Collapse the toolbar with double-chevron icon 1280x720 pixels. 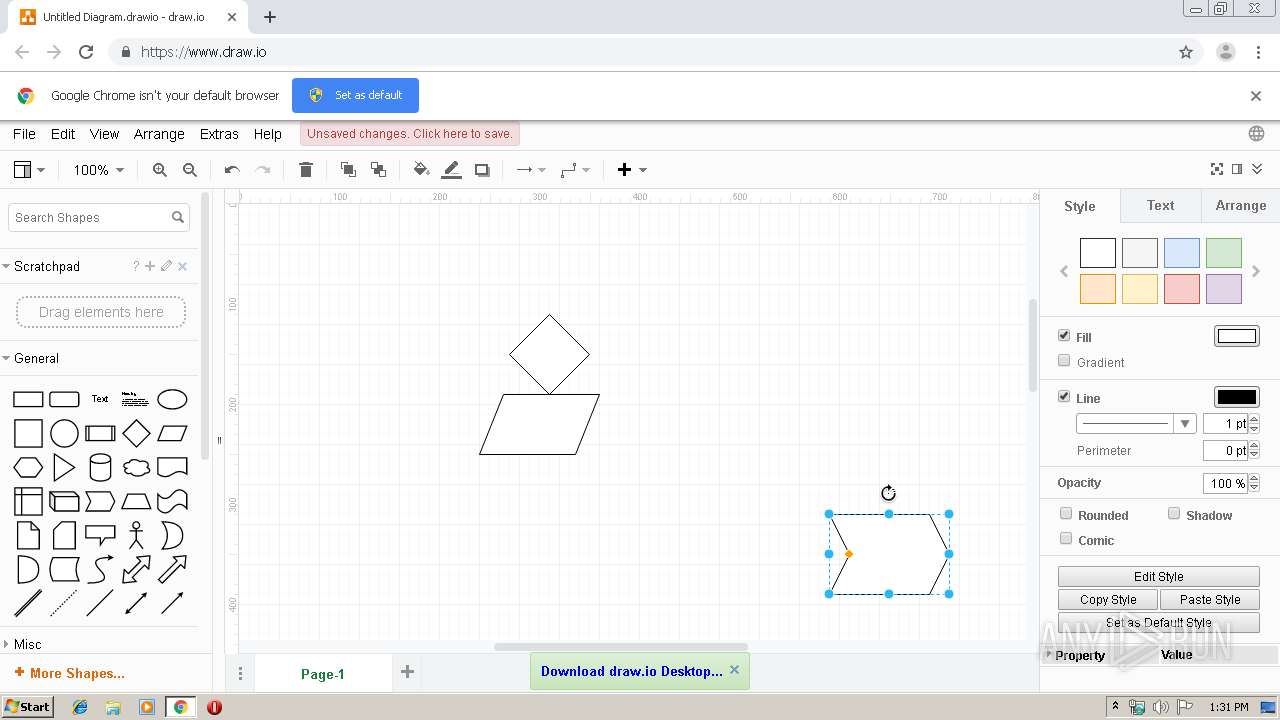pos(1257,170)
